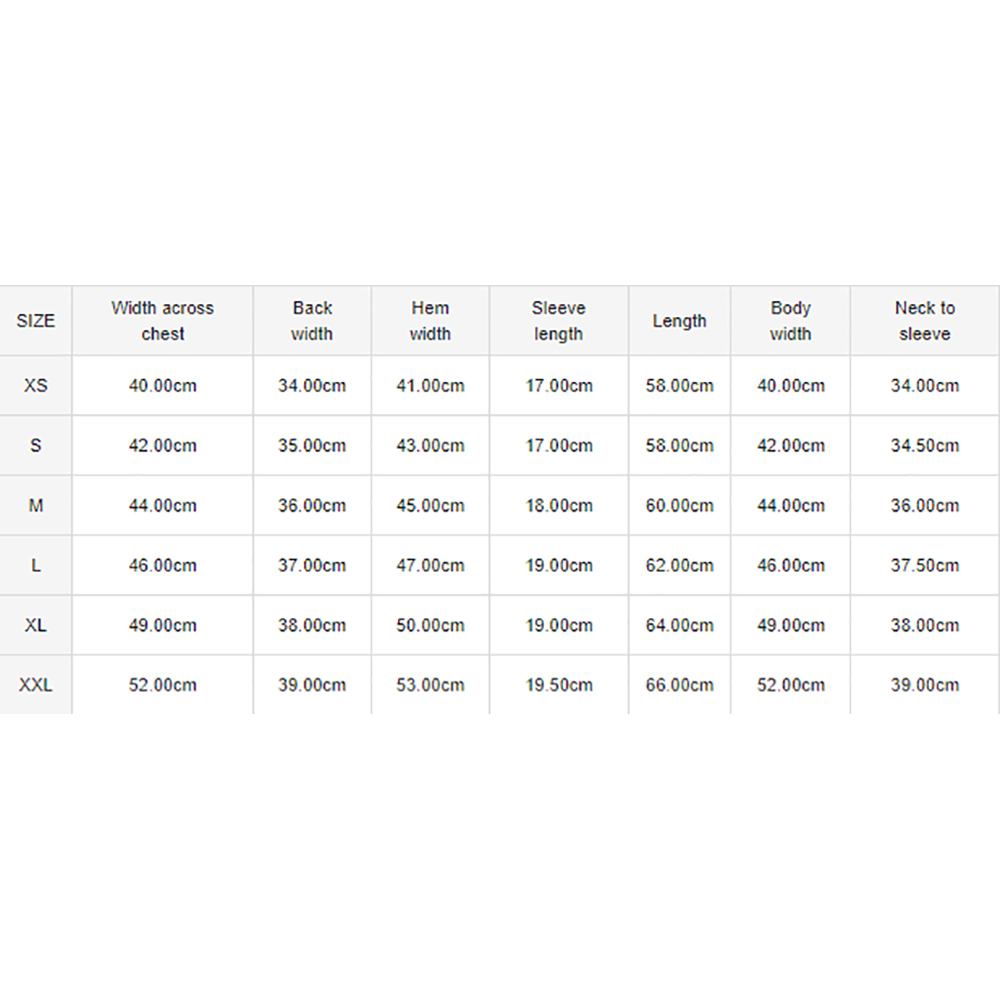Click the 45.00cm hem width cell
This screenshot has height=1000, width=1000.
[430, 505]
